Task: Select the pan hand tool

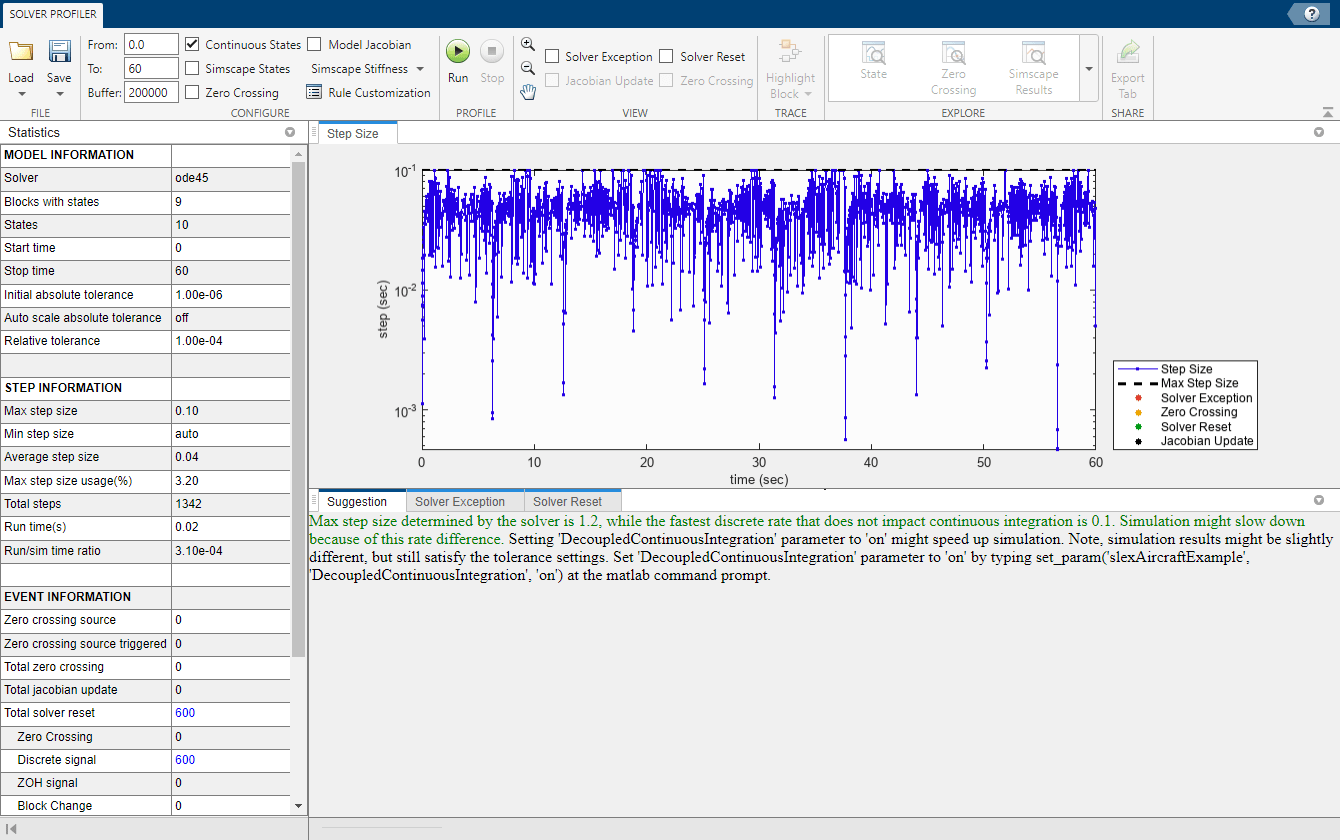Action: [528, 92]
